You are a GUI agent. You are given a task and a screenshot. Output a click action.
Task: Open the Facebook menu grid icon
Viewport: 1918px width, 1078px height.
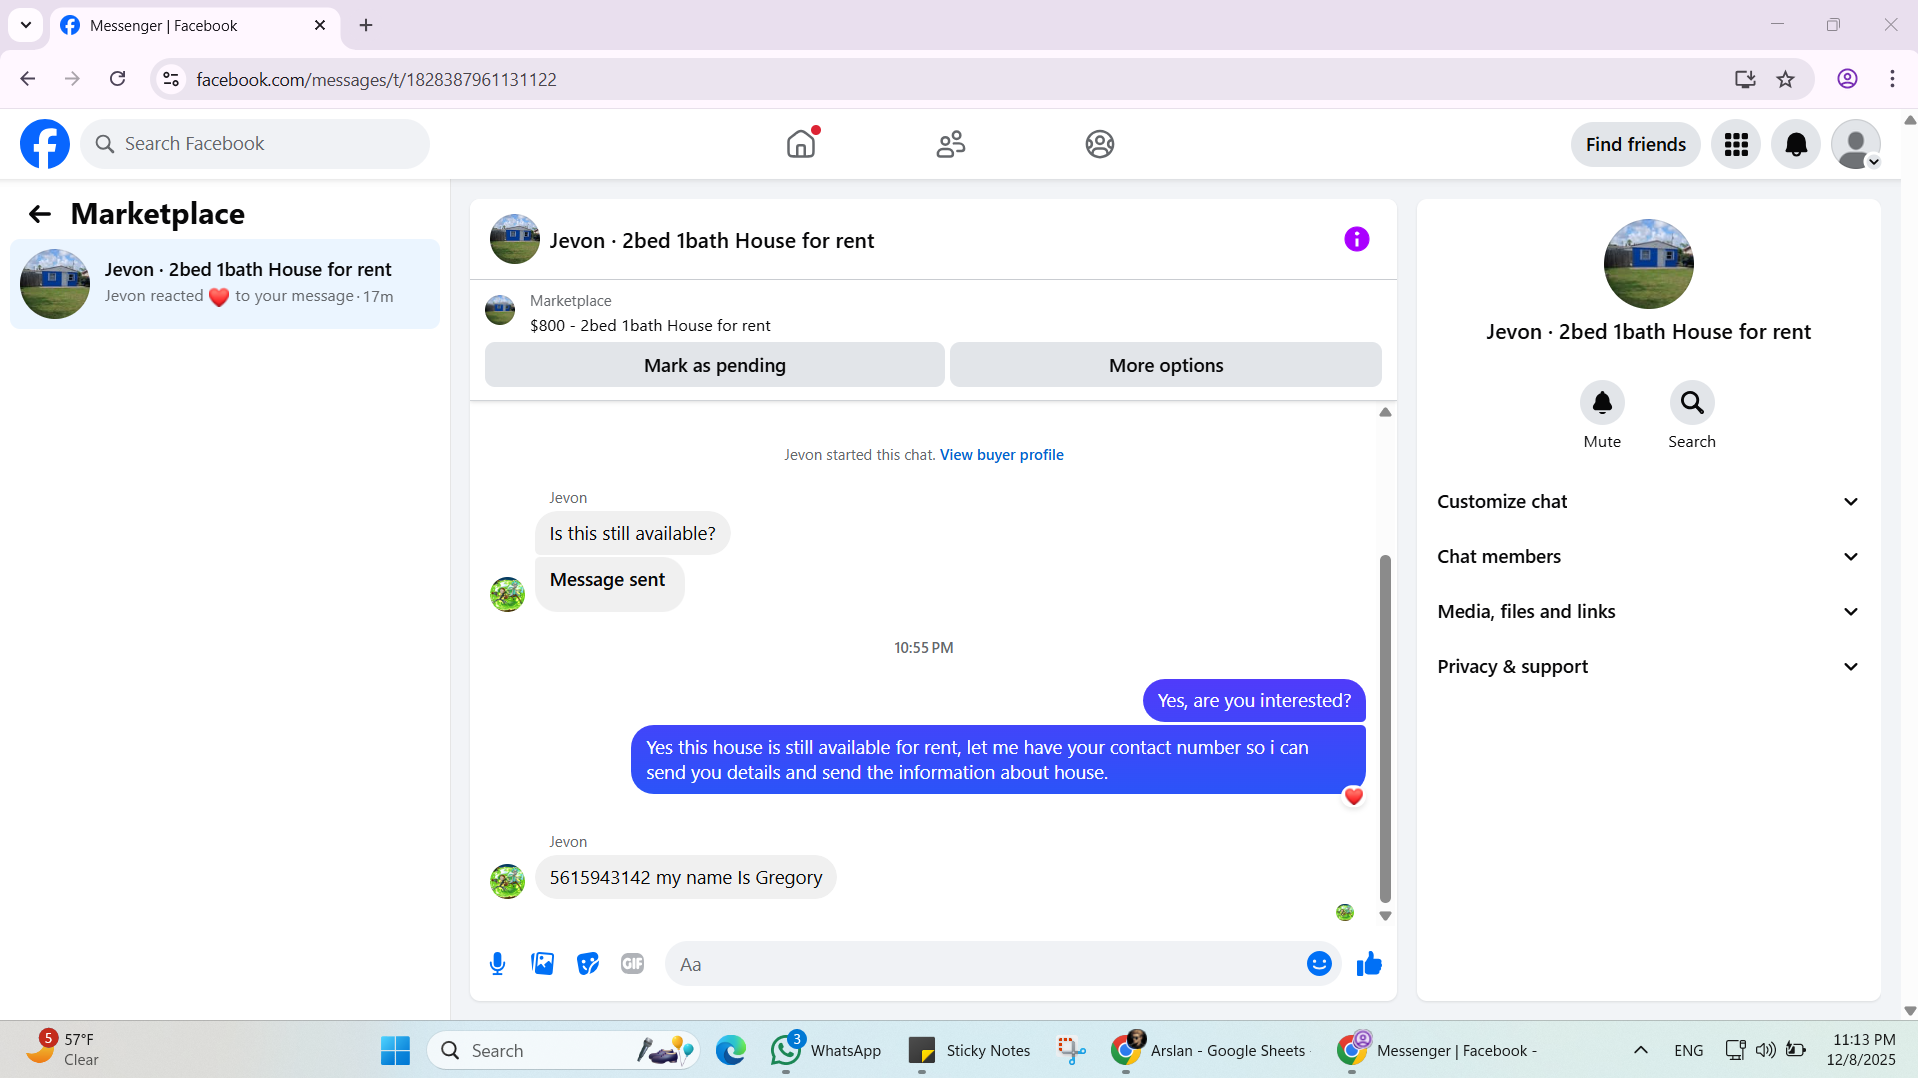coord(1736,144)
